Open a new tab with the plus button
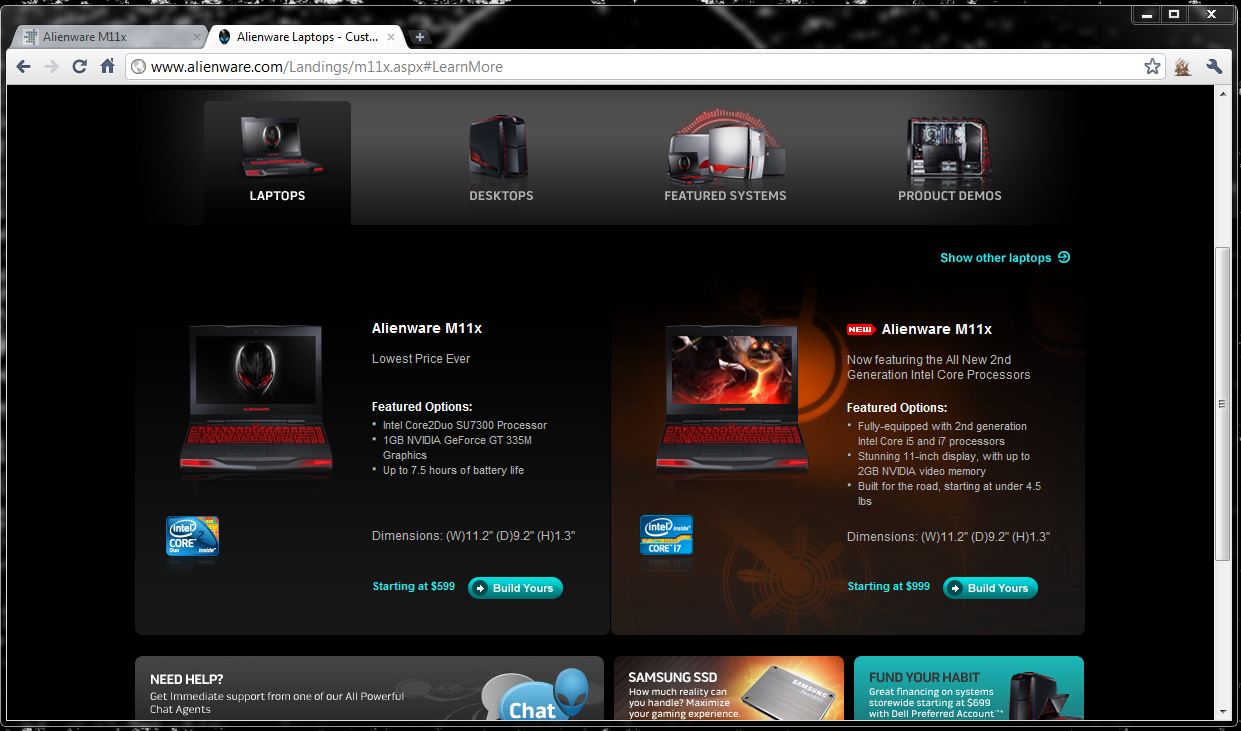 pyautogui.click(x=420, y=37)
